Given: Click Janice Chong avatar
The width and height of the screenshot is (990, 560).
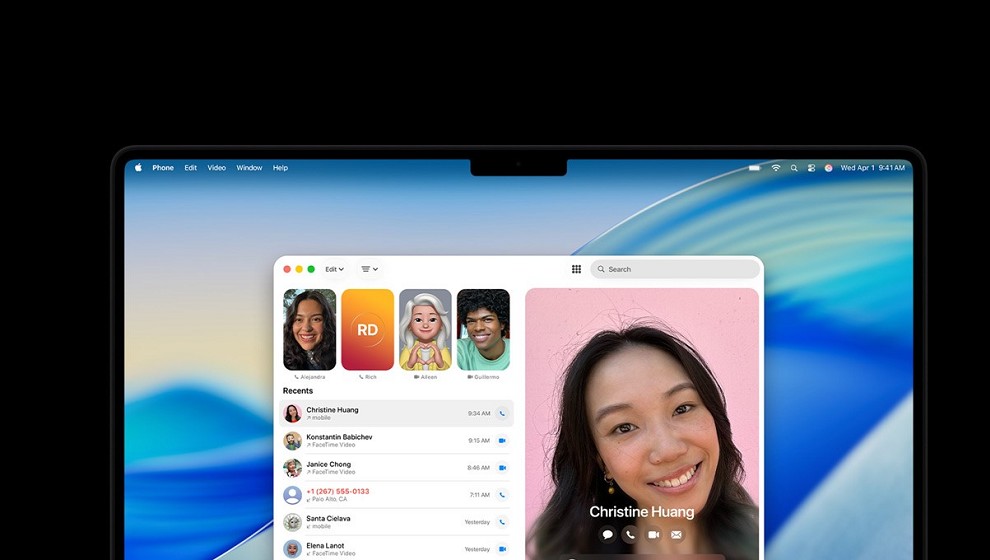Looking at the screenshot, I should click(x=292, y=468).
